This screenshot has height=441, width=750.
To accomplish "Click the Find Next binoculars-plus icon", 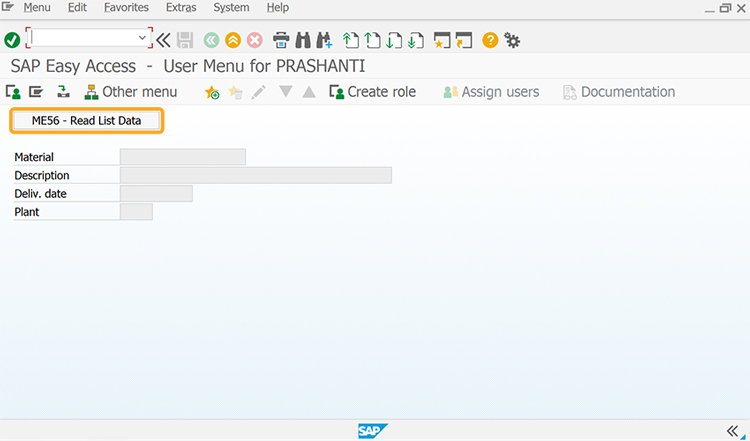I will tap(324, 40).
